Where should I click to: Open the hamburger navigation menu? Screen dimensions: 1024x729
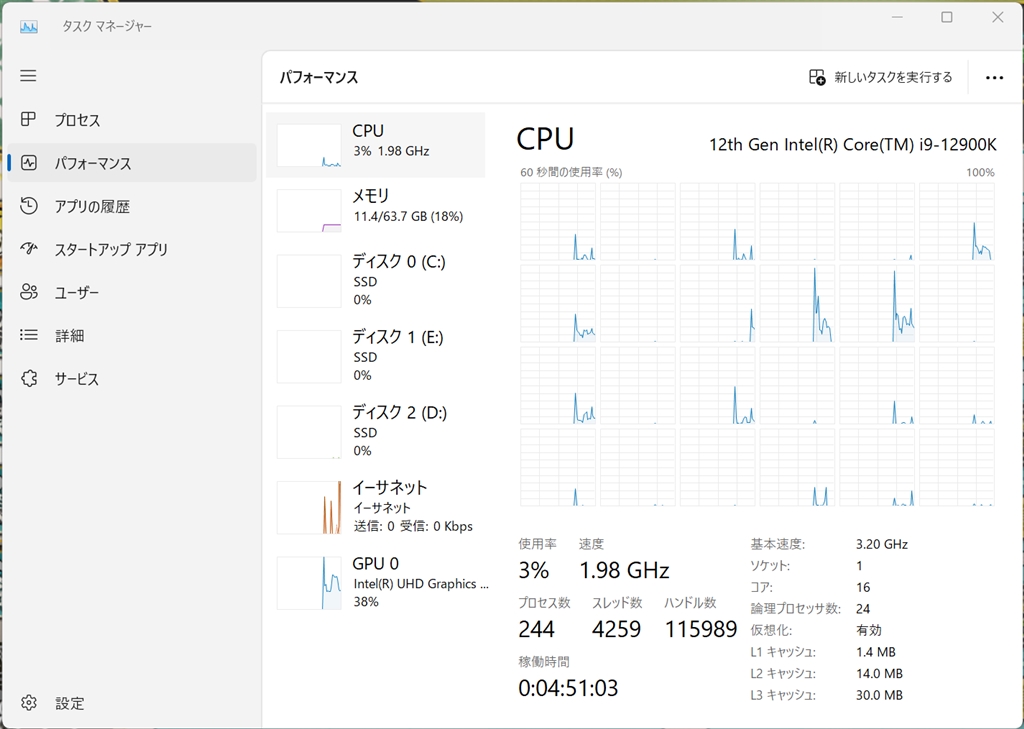(28, 76)
